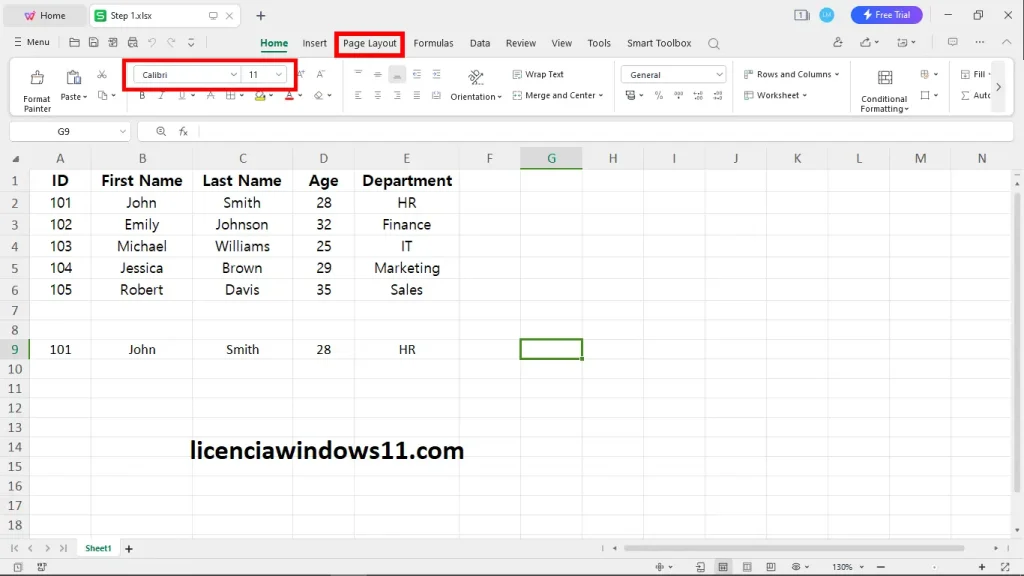Open the borders dropdown arrow

(x=242, y=95)
